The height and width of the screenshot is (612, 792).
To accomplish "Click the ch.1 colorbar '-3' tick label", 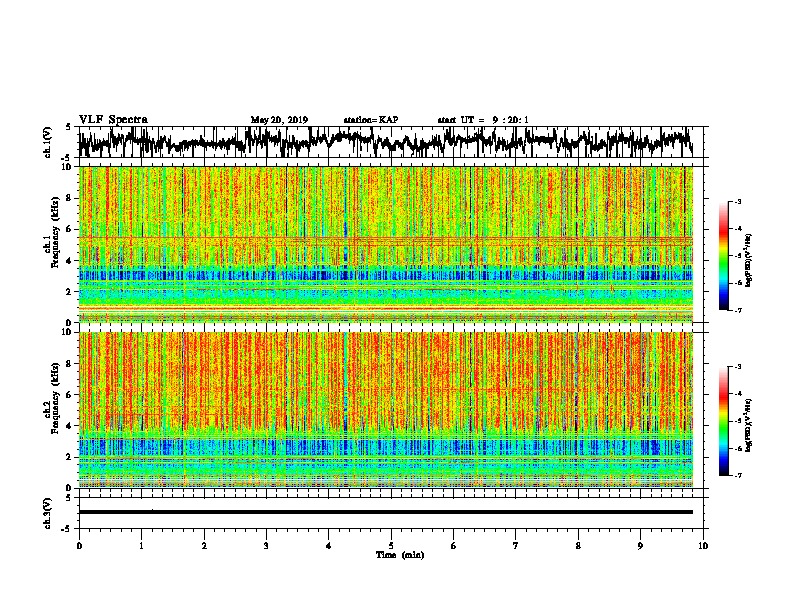I will (x=737, y=202).
